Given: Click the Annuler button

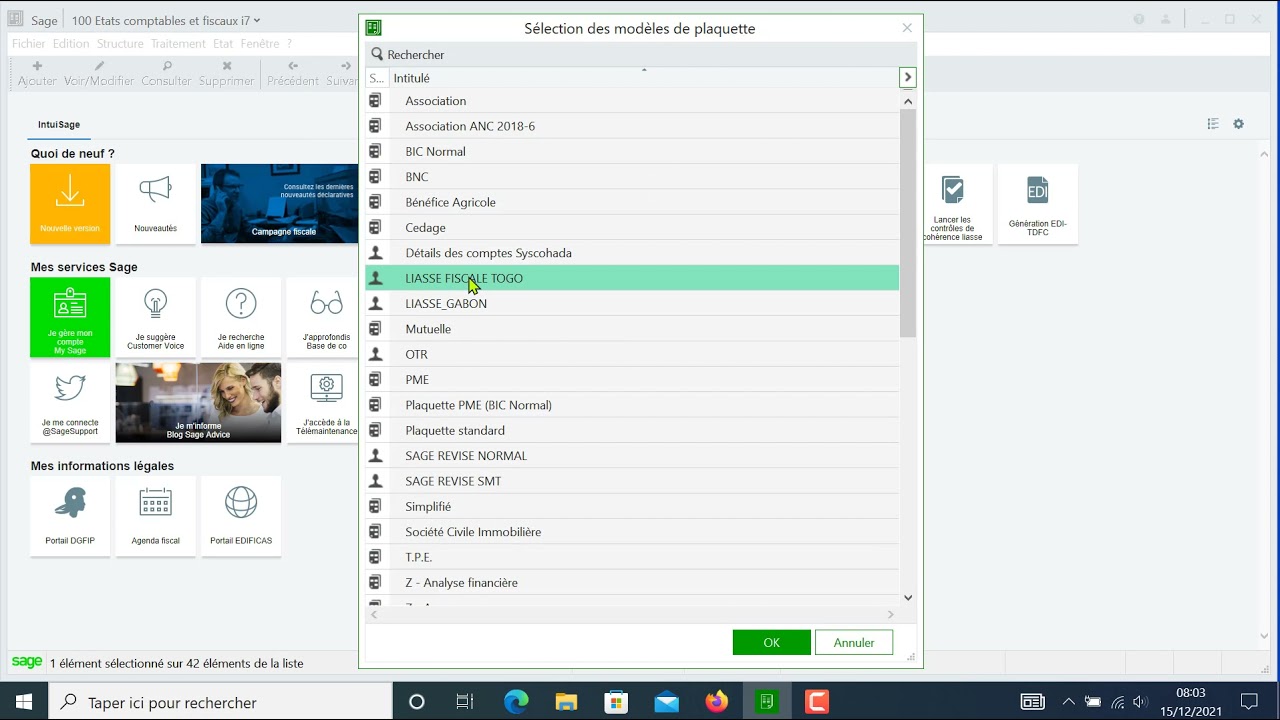Looking at the screenshot, I should tap(854, 643).
